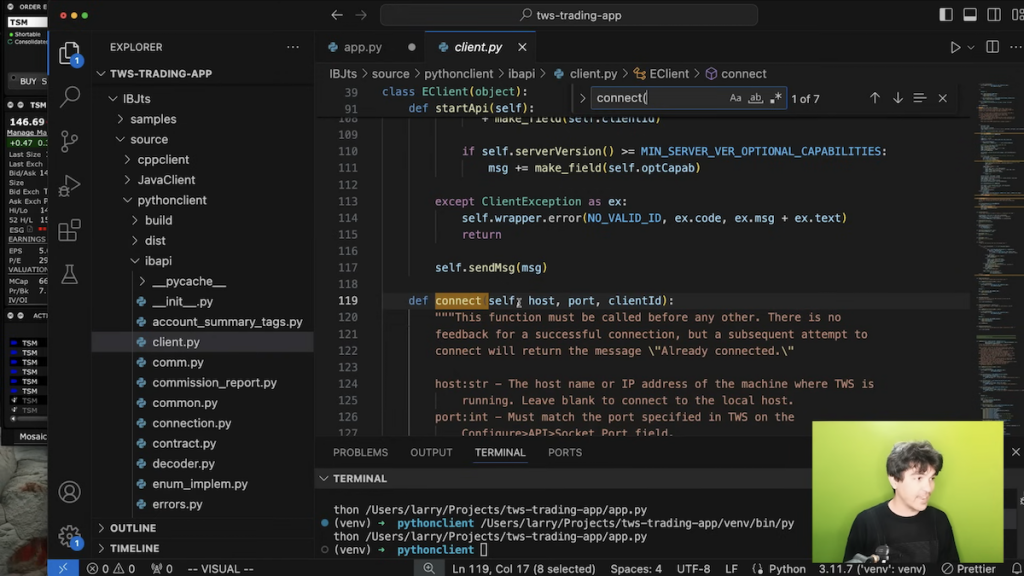
Task: Expand the OUTLINE section
Action: pyautogui.click(x=132, y=528)
